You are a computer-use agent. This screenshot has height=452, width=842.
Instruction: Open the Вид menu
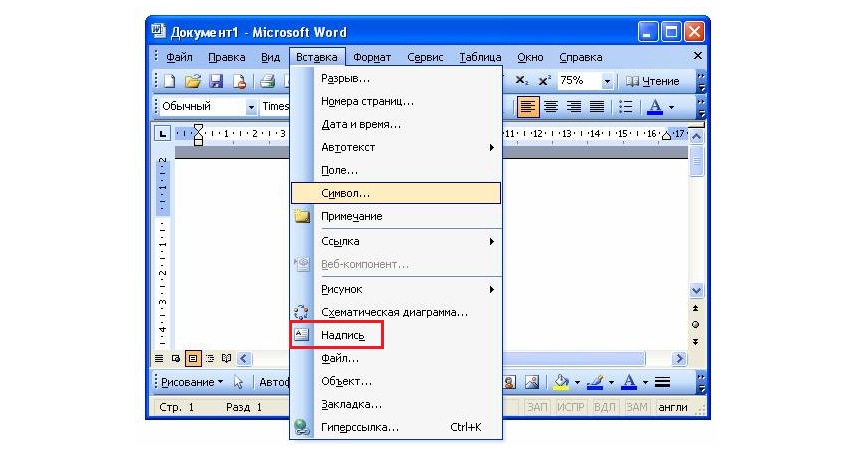(270, 57)
